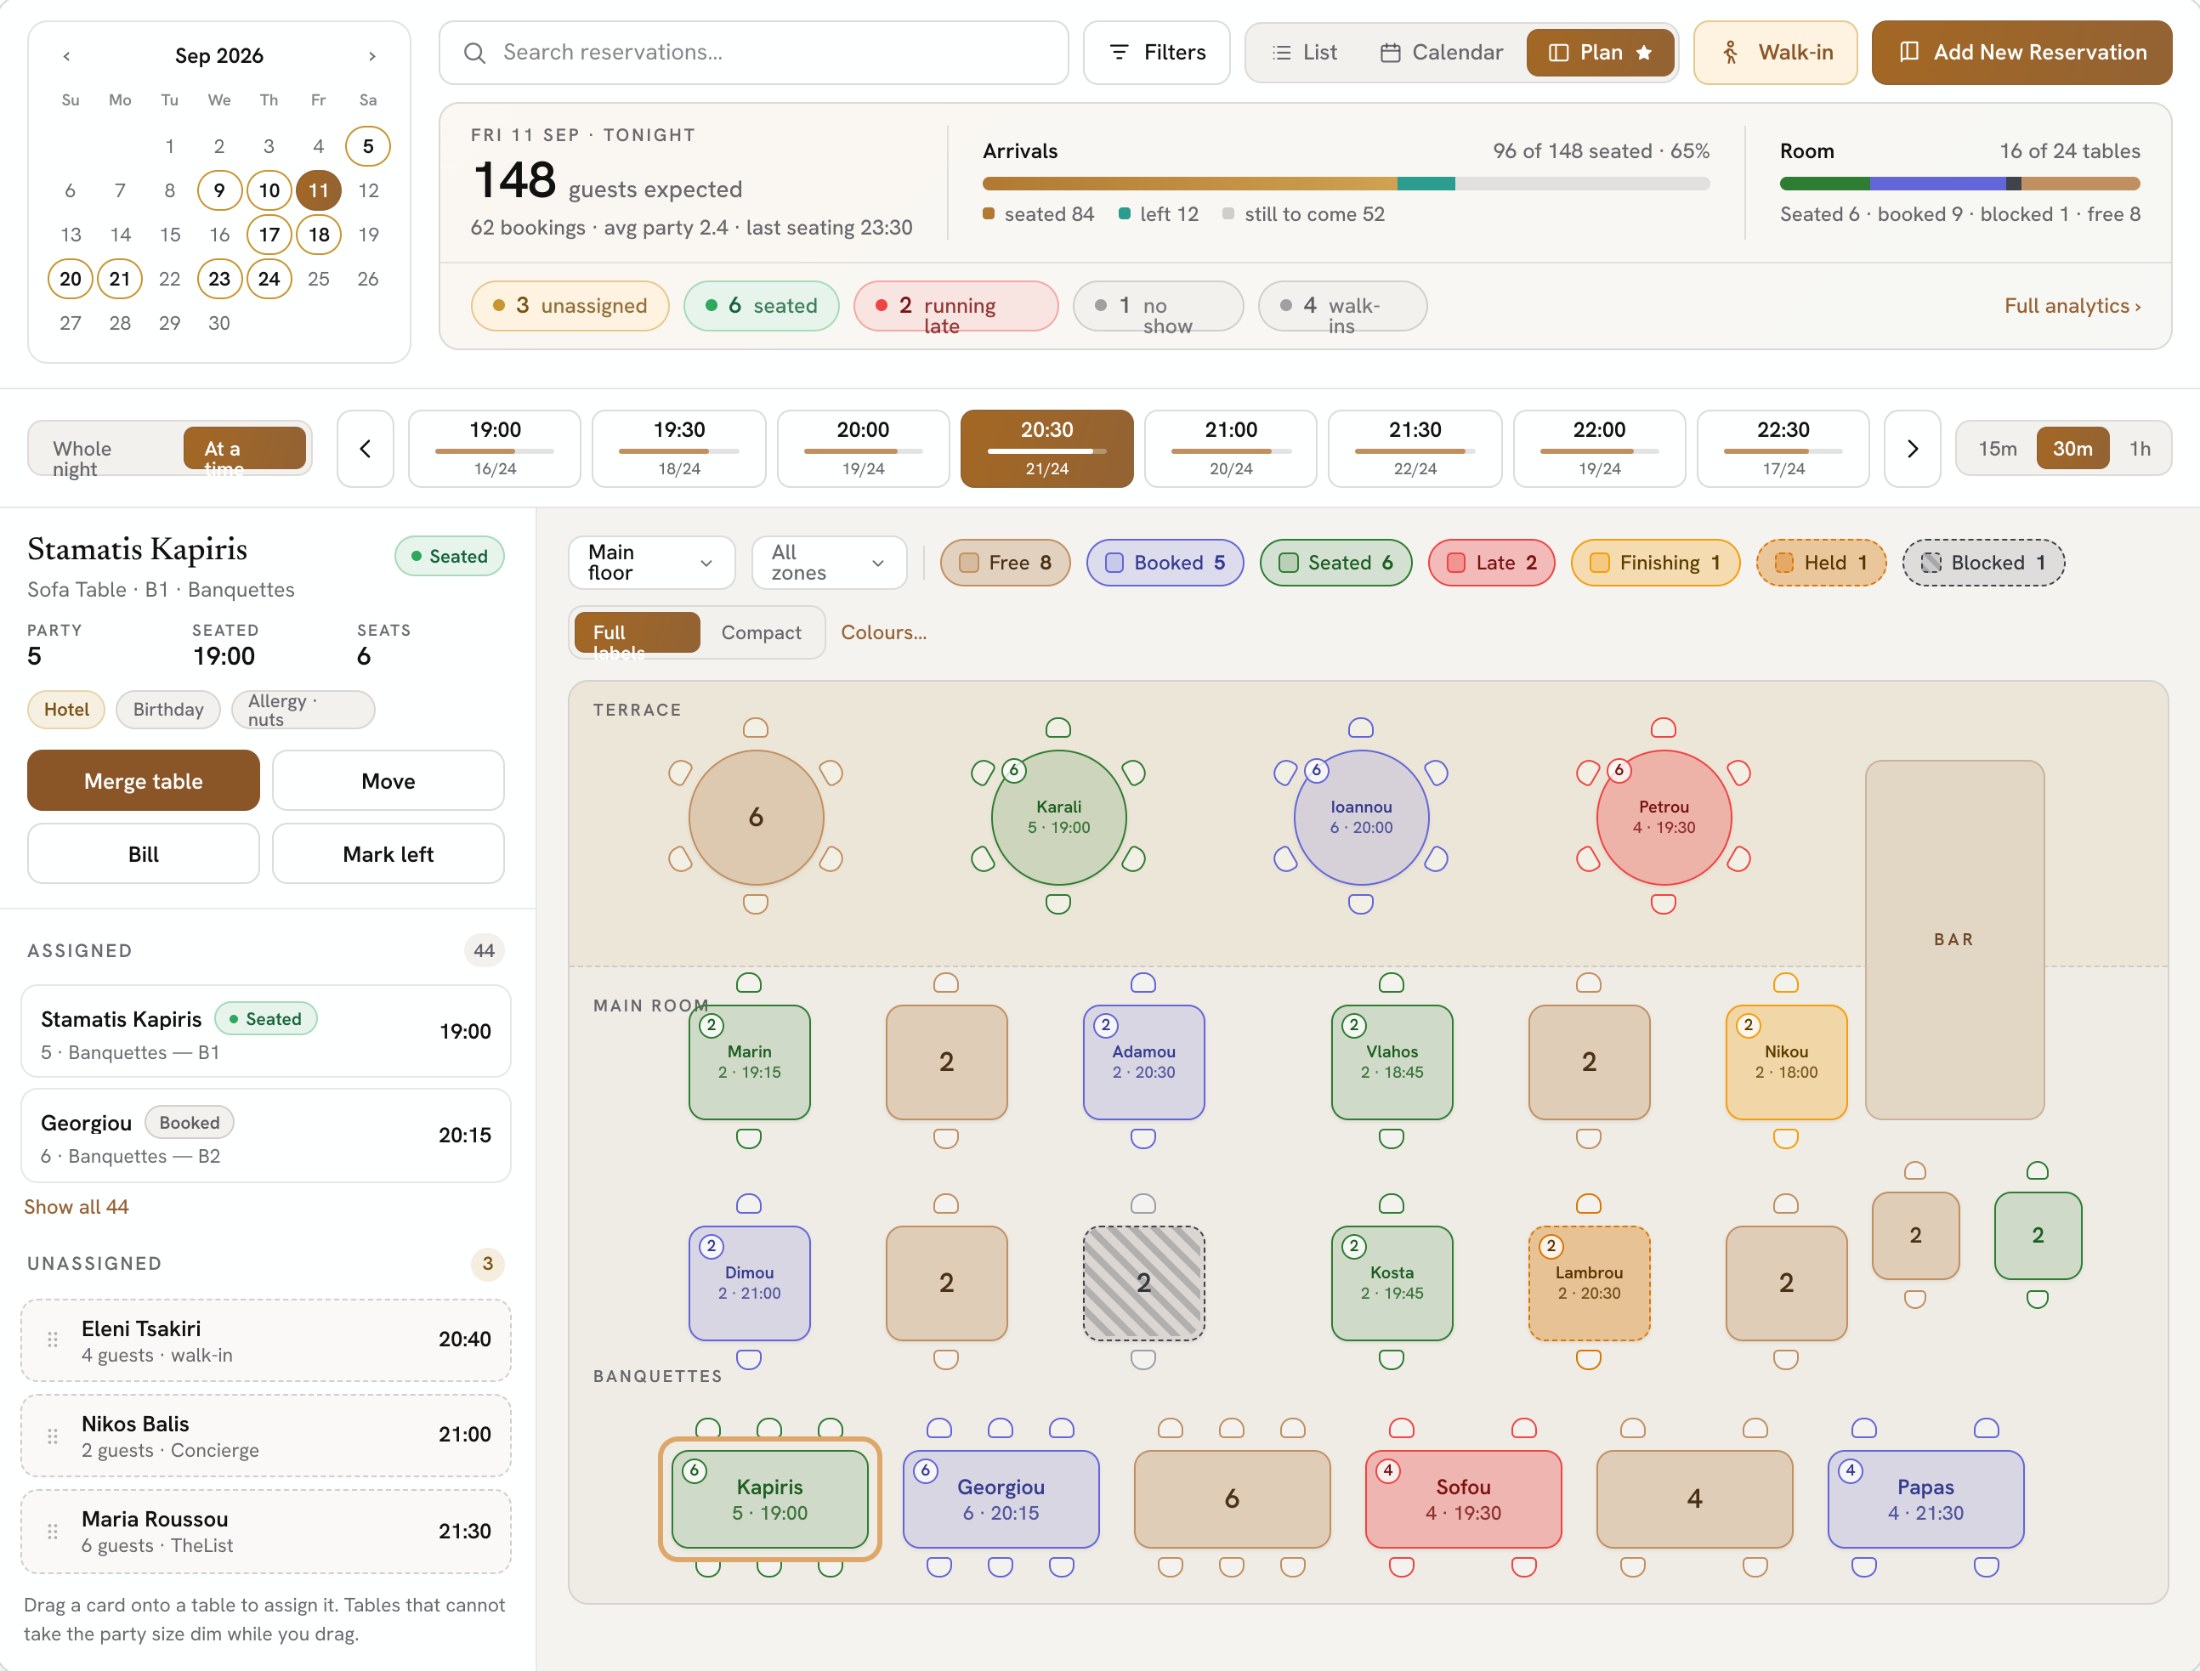This screenshot has width=2200, height=1671.
Task: Click Arrivals progress bar
Action: (x=1346, y=184)
